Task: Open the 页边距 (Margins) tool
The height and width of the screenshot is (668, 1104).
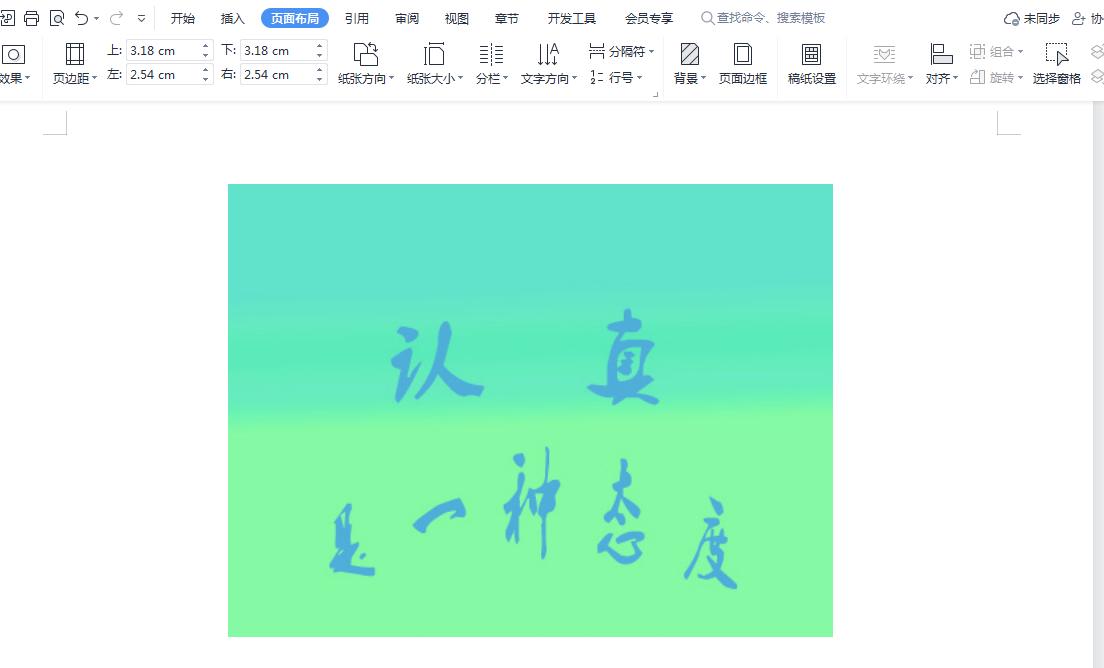Action: pos(74,63)
